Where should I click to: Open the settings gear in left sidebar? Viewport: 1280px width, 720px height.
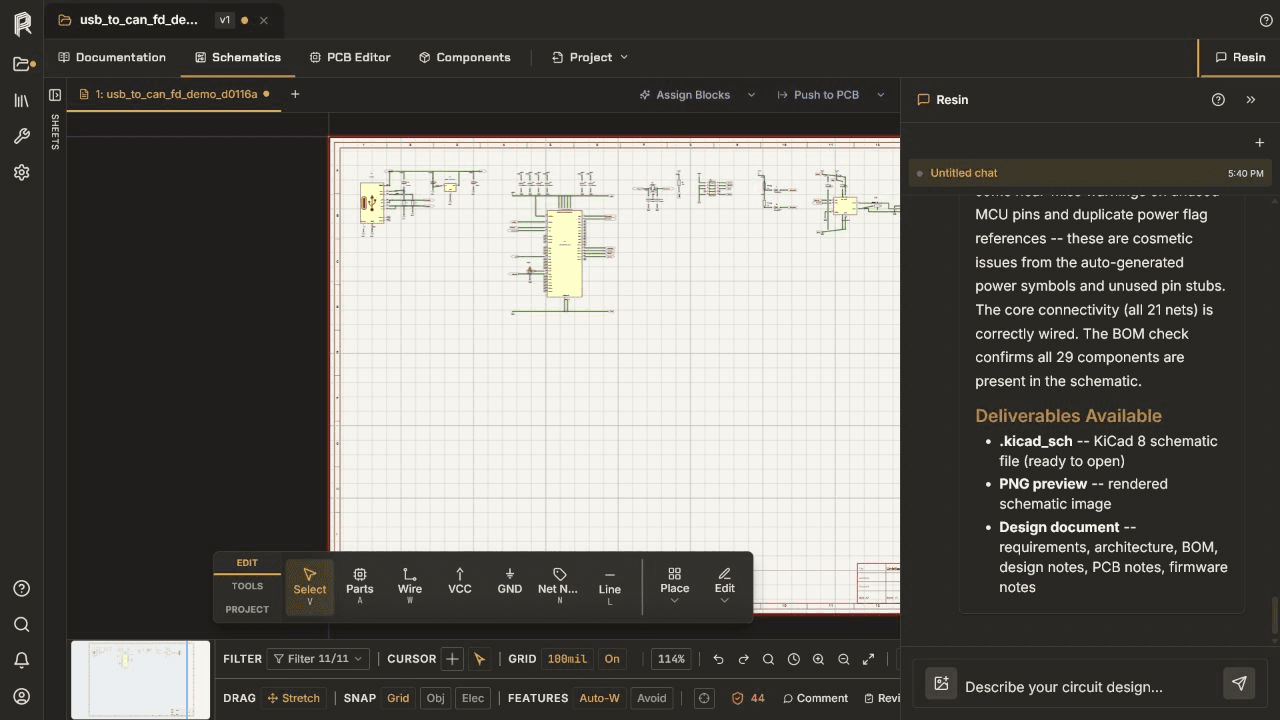point(22,172)
